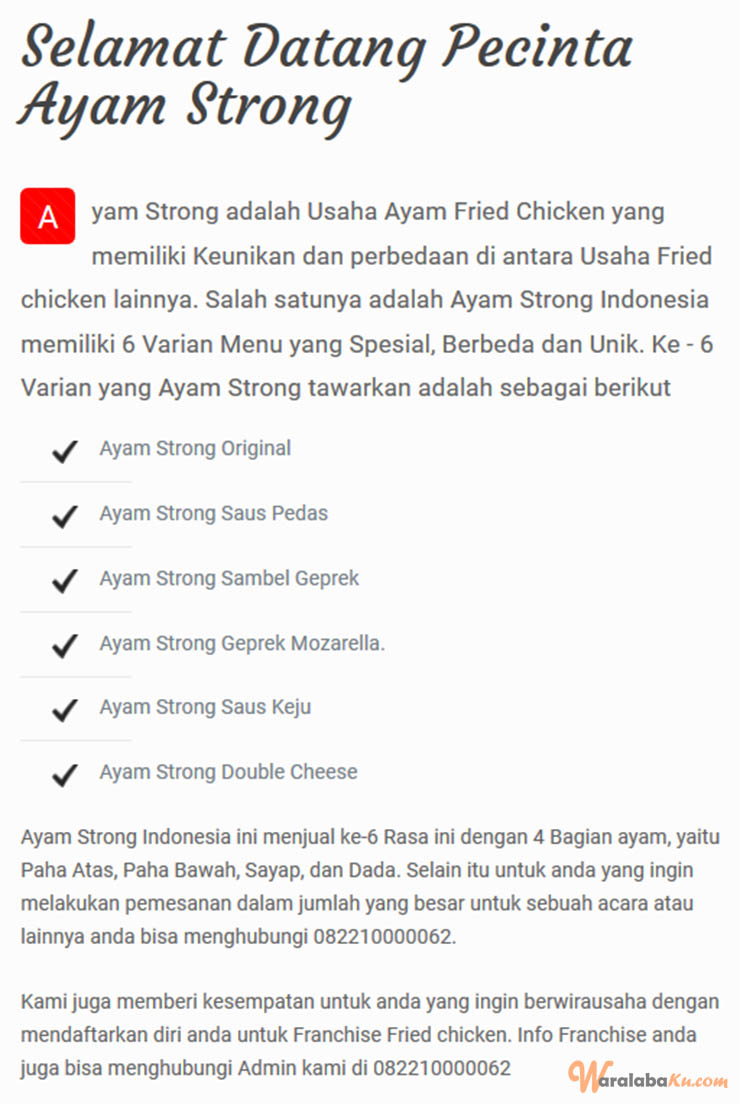Click phone number 082210000062 after menghubungi
740x1104 pixels.
[384, 937]
